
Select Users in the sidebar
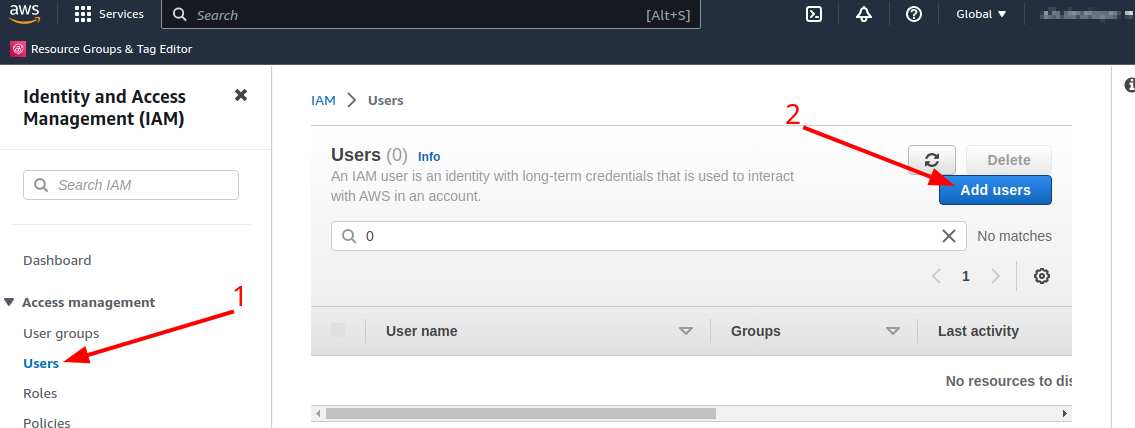click(41, 364)
